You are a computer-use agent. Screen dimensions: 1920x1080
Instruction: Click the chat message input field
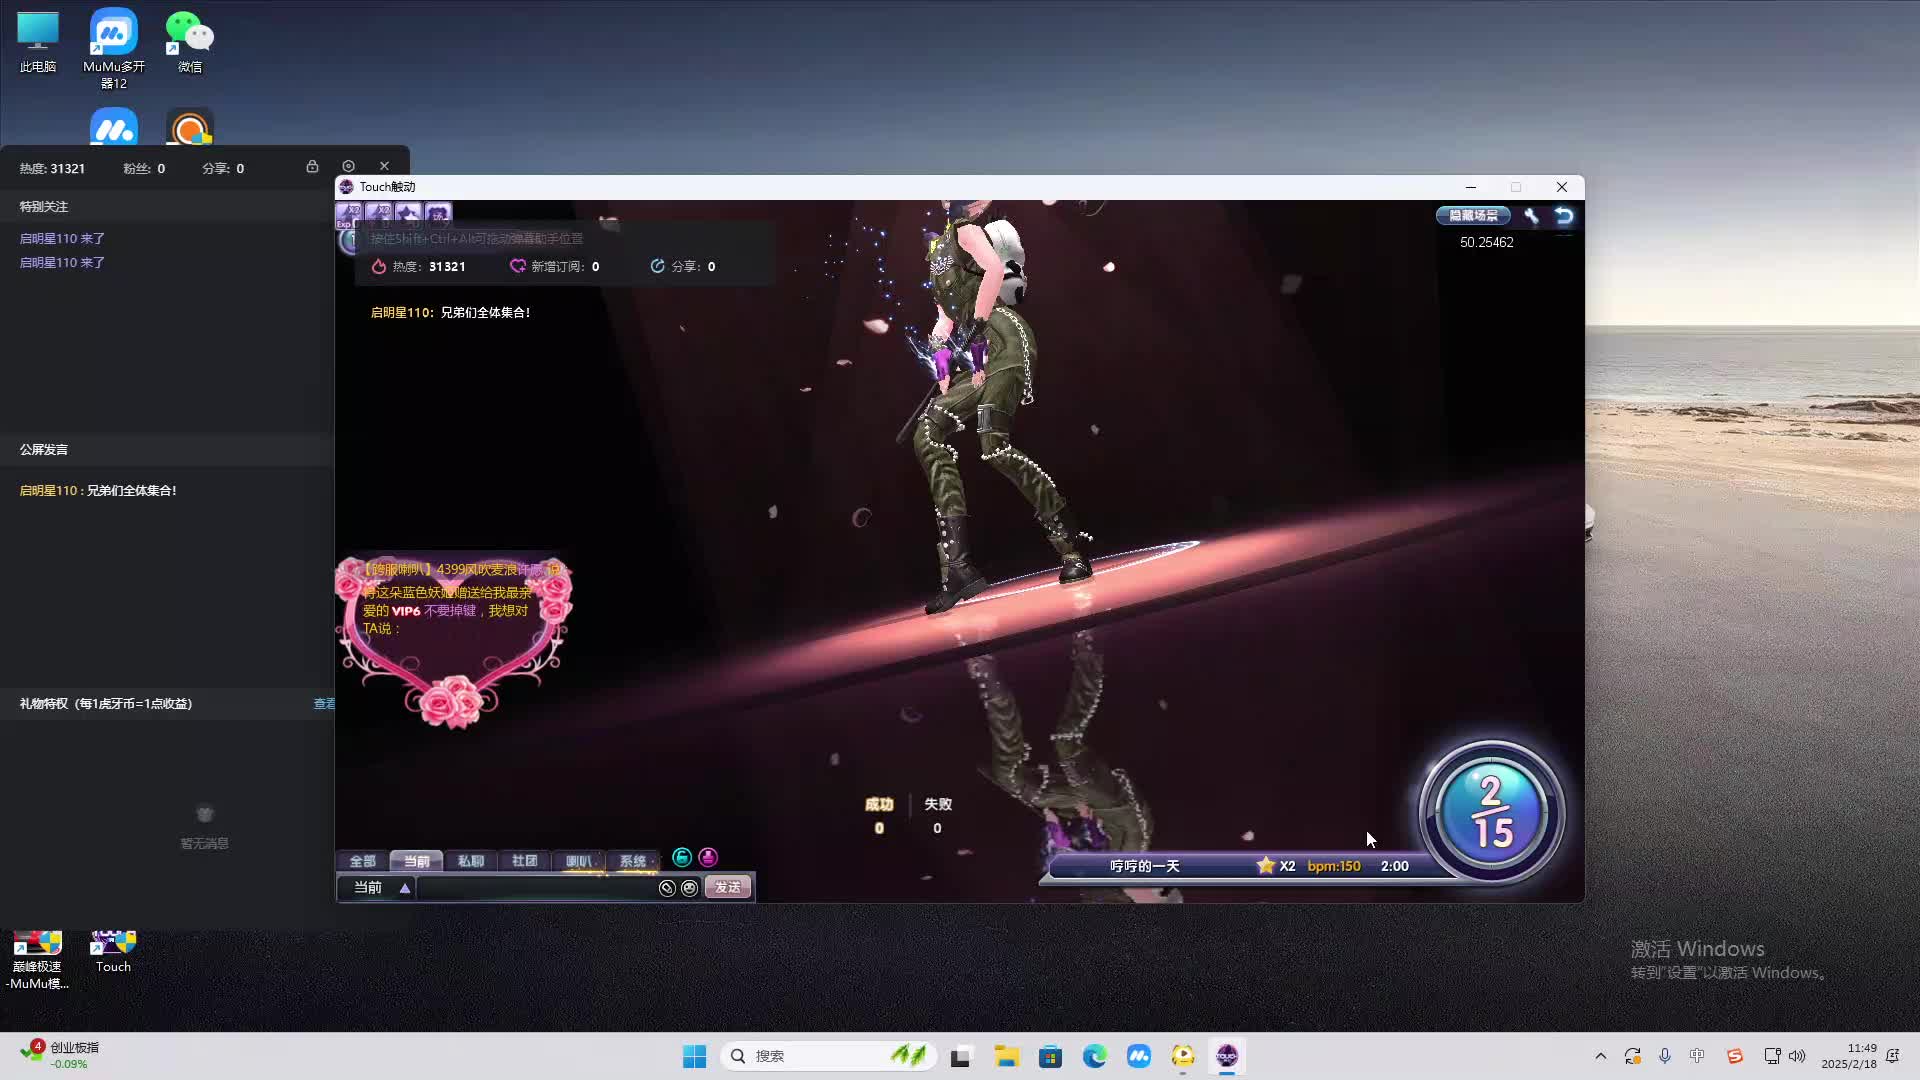pyautogui.click(x=535, y=888)
